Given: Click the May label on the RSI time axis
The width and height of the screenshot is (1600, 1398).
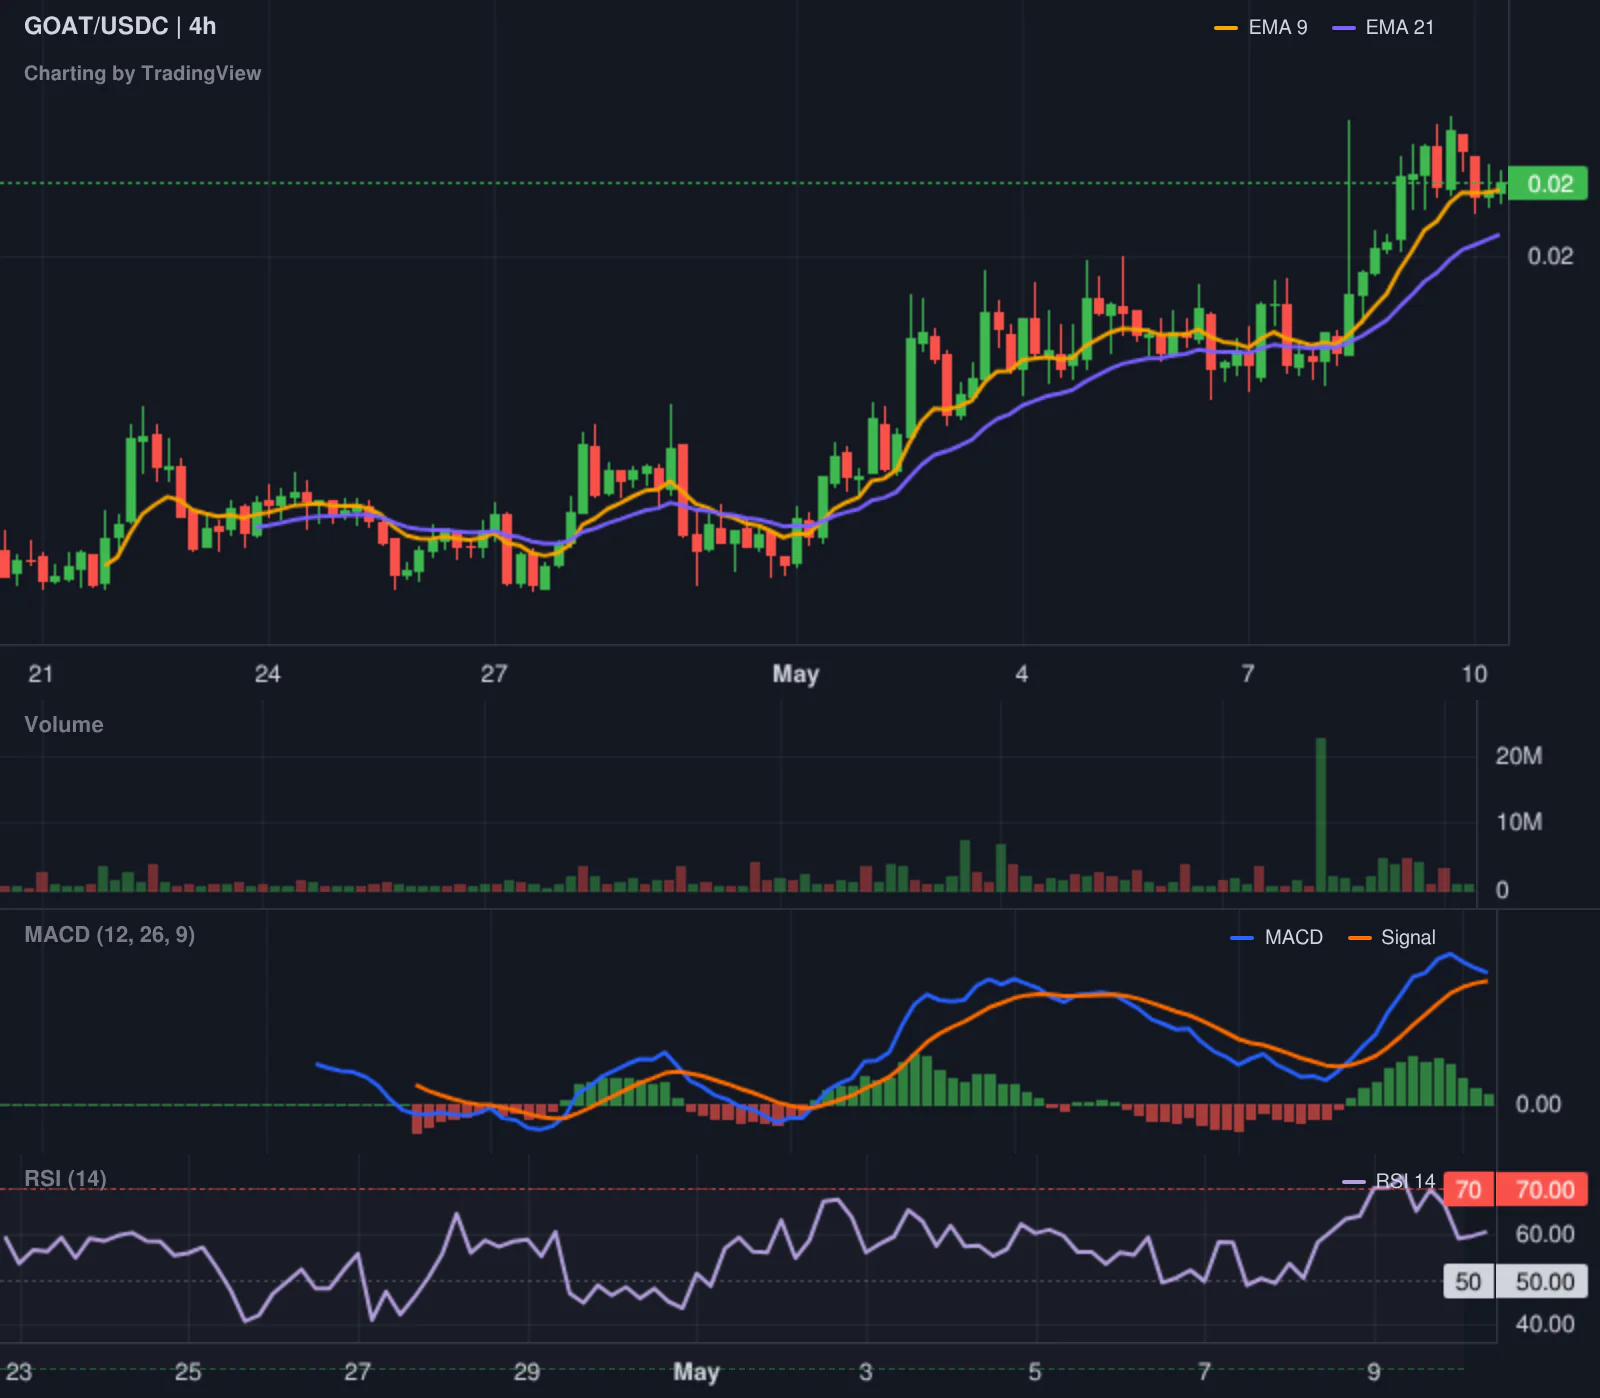Looking at the screenshot, I should coord(696,1372).
